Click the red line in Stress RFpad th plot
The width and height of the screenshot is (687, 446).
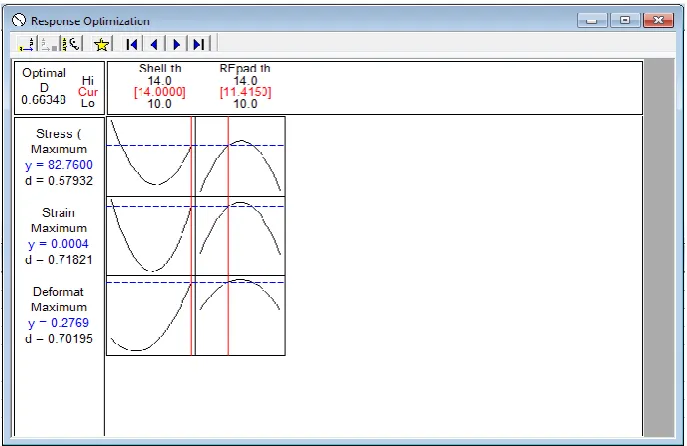click(228, 156)
